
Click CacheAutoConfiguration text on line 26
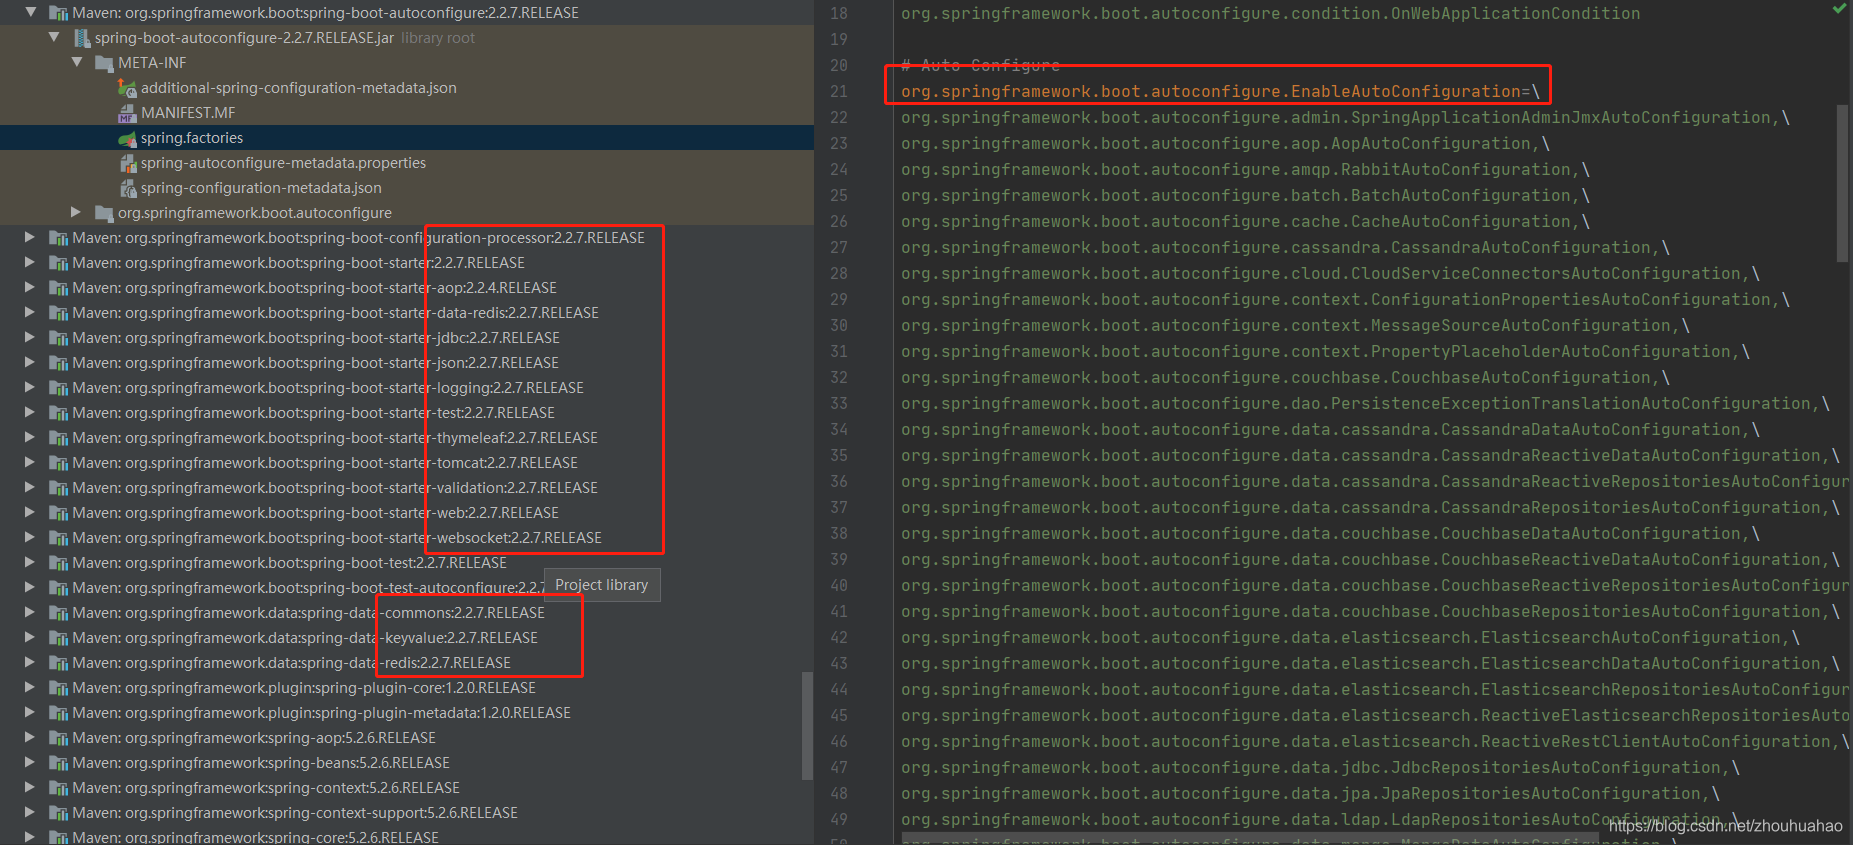pyautogui.click(x=1460, y=221)
